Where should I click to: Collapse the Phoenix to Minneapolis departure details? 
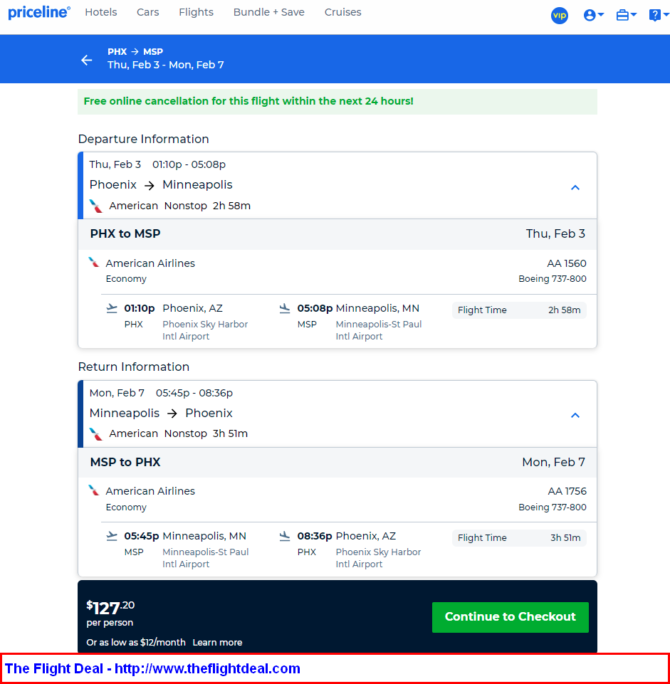click(x=575, y=188)
